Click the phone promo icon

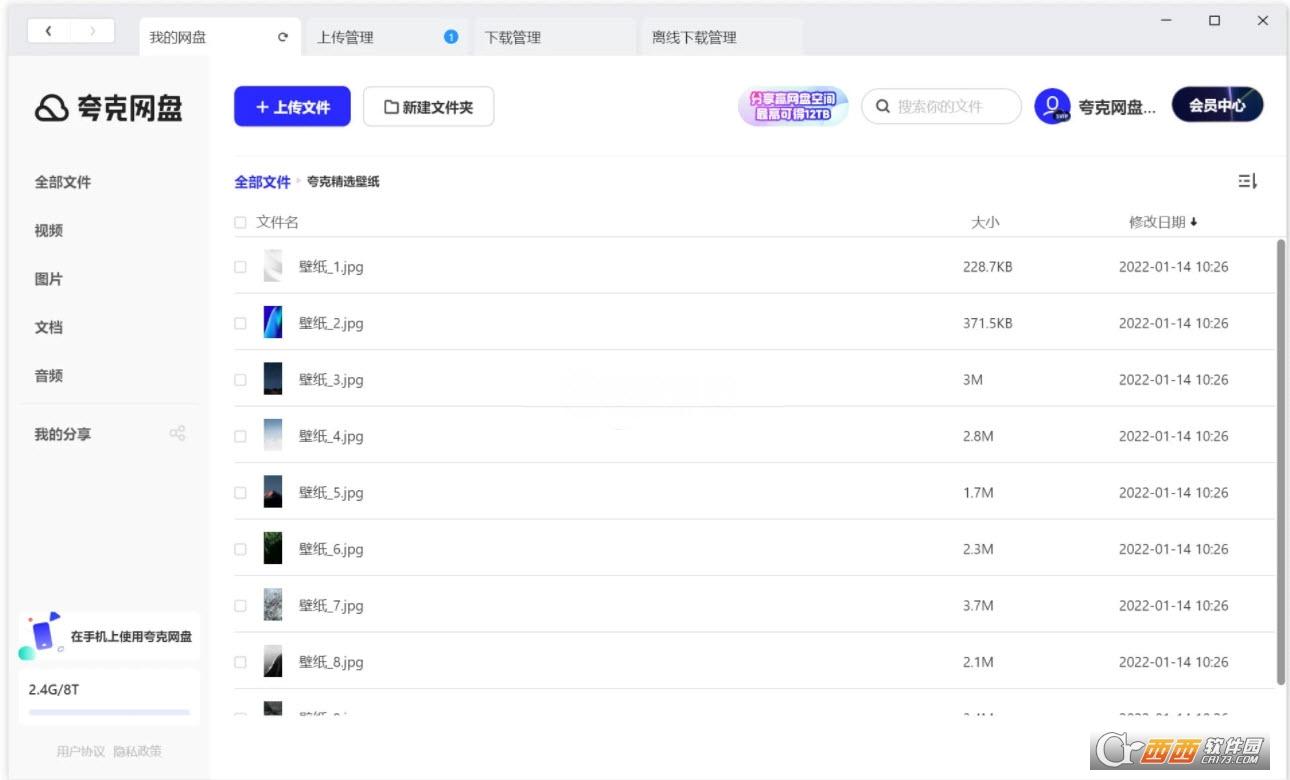[x=41, y=636]
